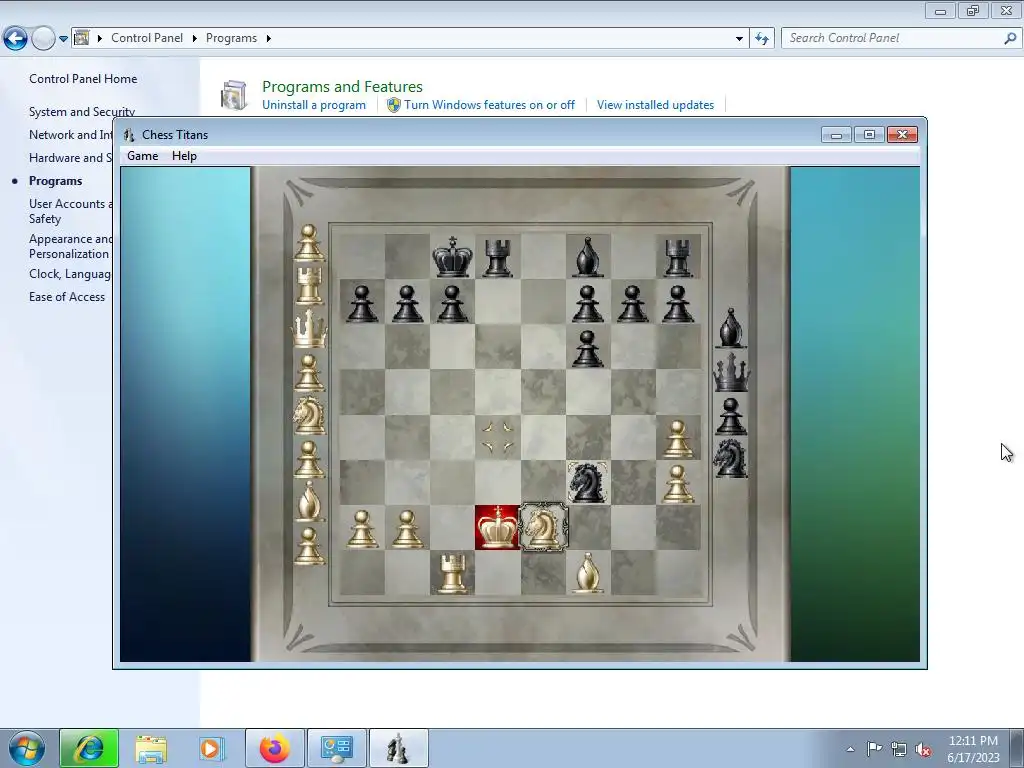The height and width of the screenshot is (768, 1024).
Task: Open Windows Media Player from the taskbar
Action: 212,748
